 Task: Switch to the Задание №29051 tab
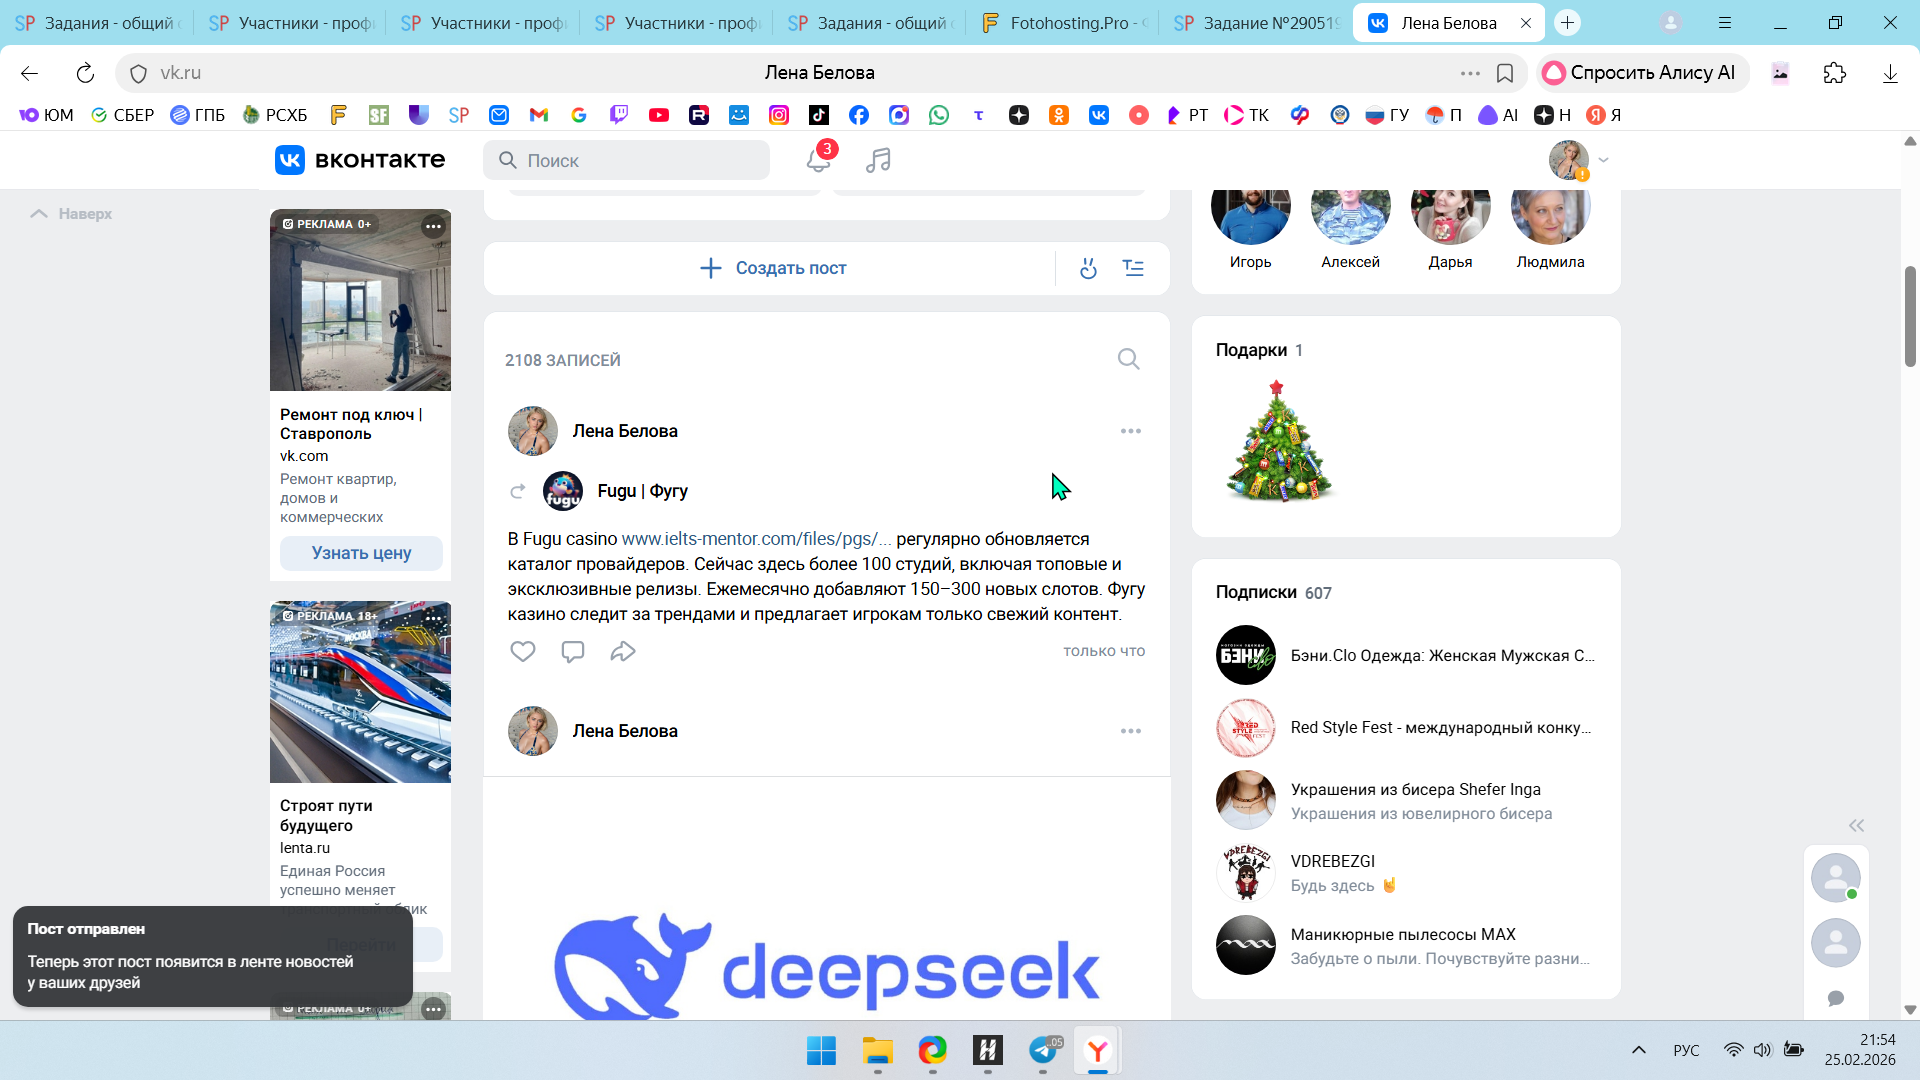coord(1258,23)
